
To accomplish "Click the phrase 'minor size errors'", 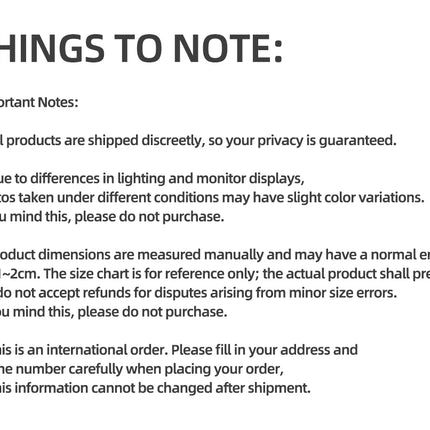I will coord(343,293).
